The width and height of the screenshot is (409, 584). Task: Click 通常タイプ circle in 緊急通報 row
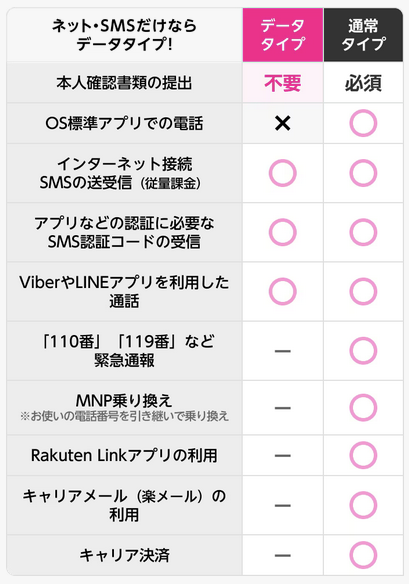point(363,350)
